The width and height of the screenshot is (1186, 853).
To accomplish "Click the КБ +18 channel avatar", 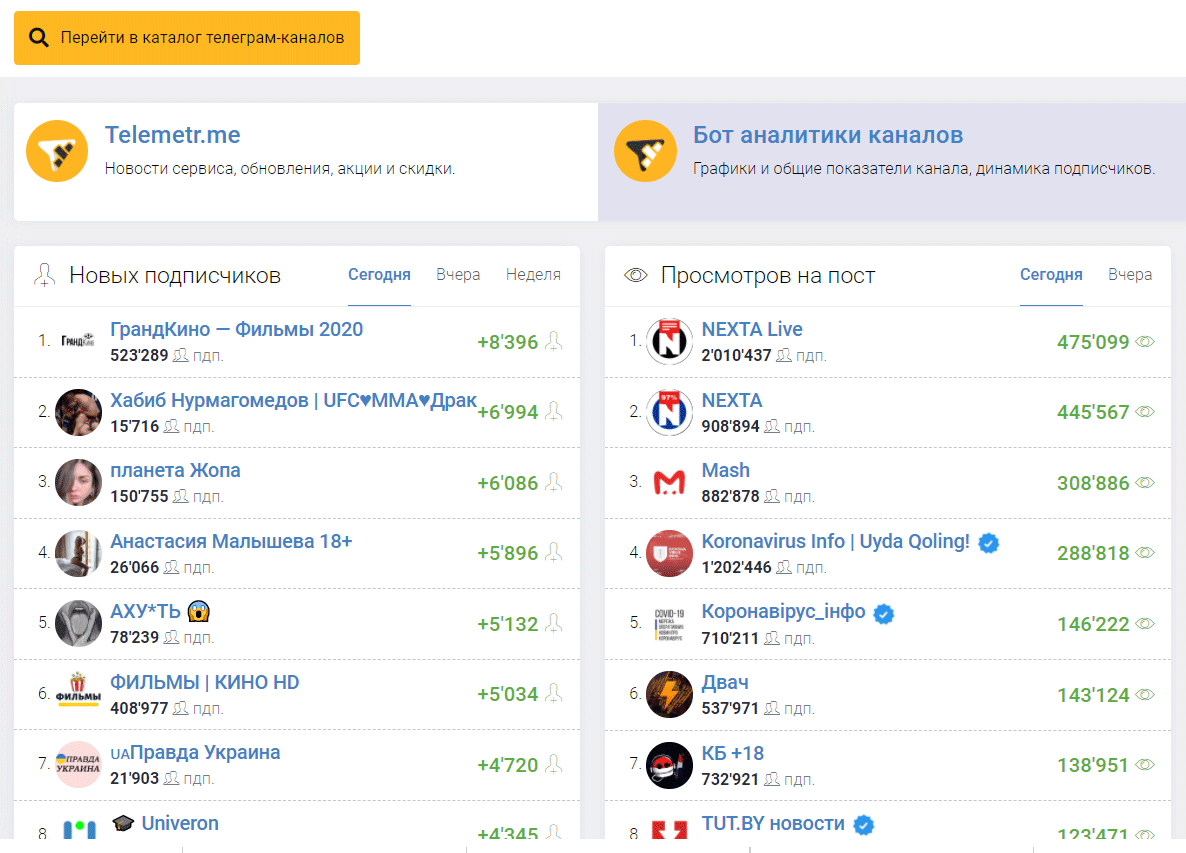I will coord(669,765).
